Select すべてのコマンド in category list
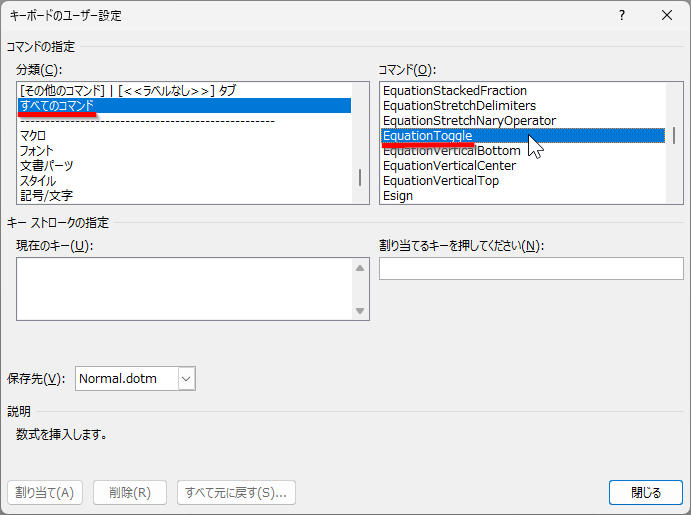 (185, 105)
